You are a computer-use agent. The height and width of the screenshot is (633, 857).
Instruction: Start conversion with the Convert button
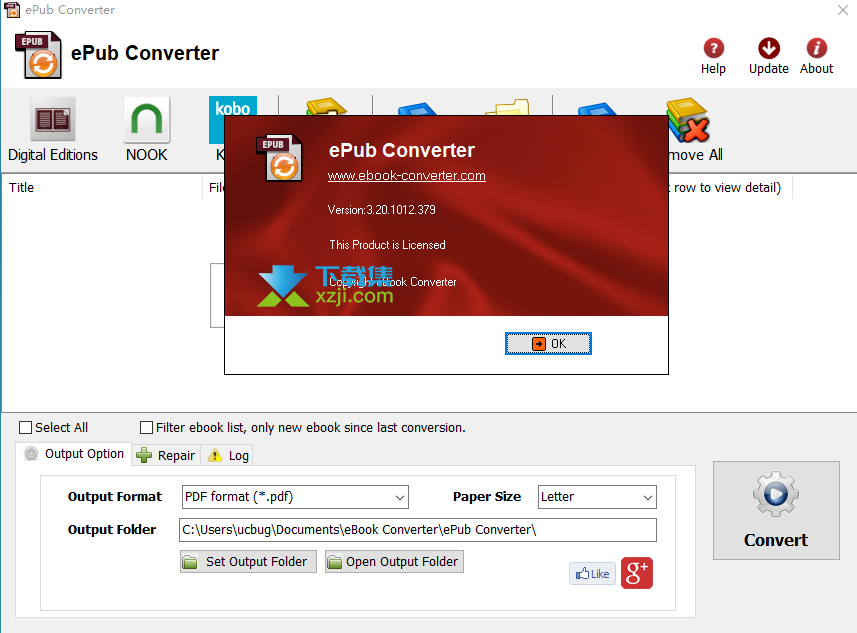pyautogui.click(x=776, y=510)
